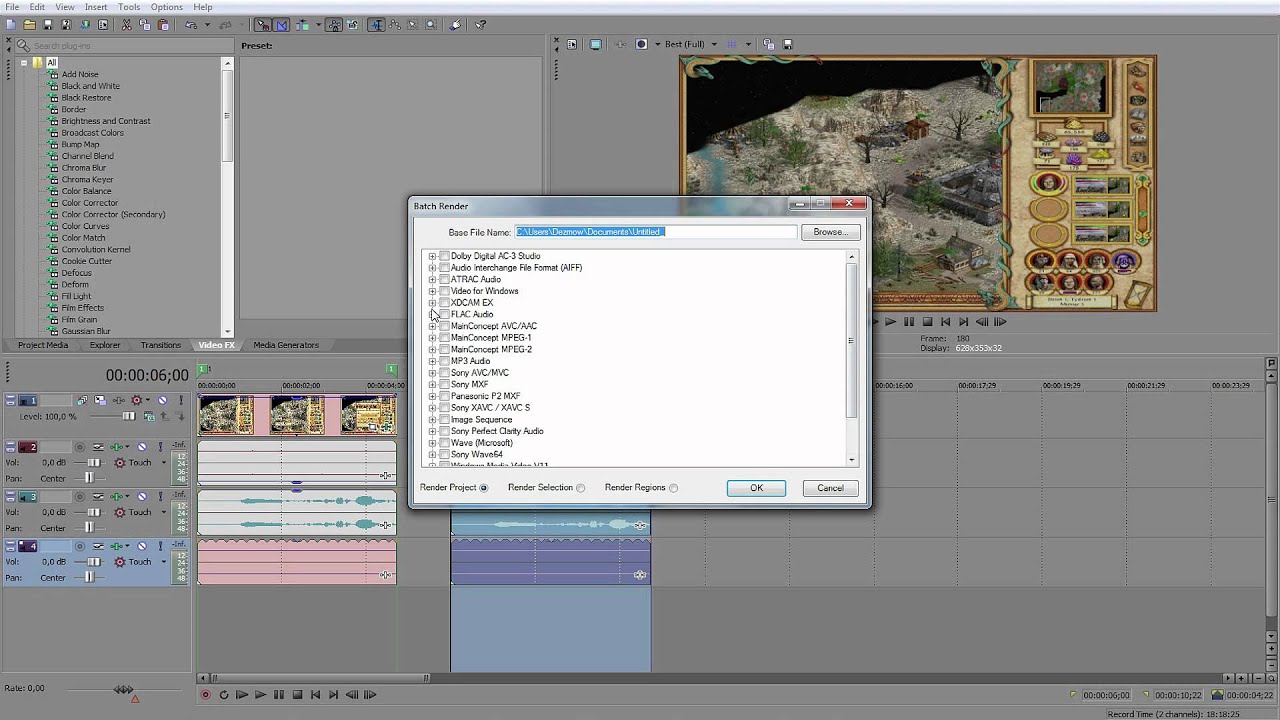
Task: Click the Paste clipboard icon in the toolbar
Action: pyautogui.click(x=162, y=25)
